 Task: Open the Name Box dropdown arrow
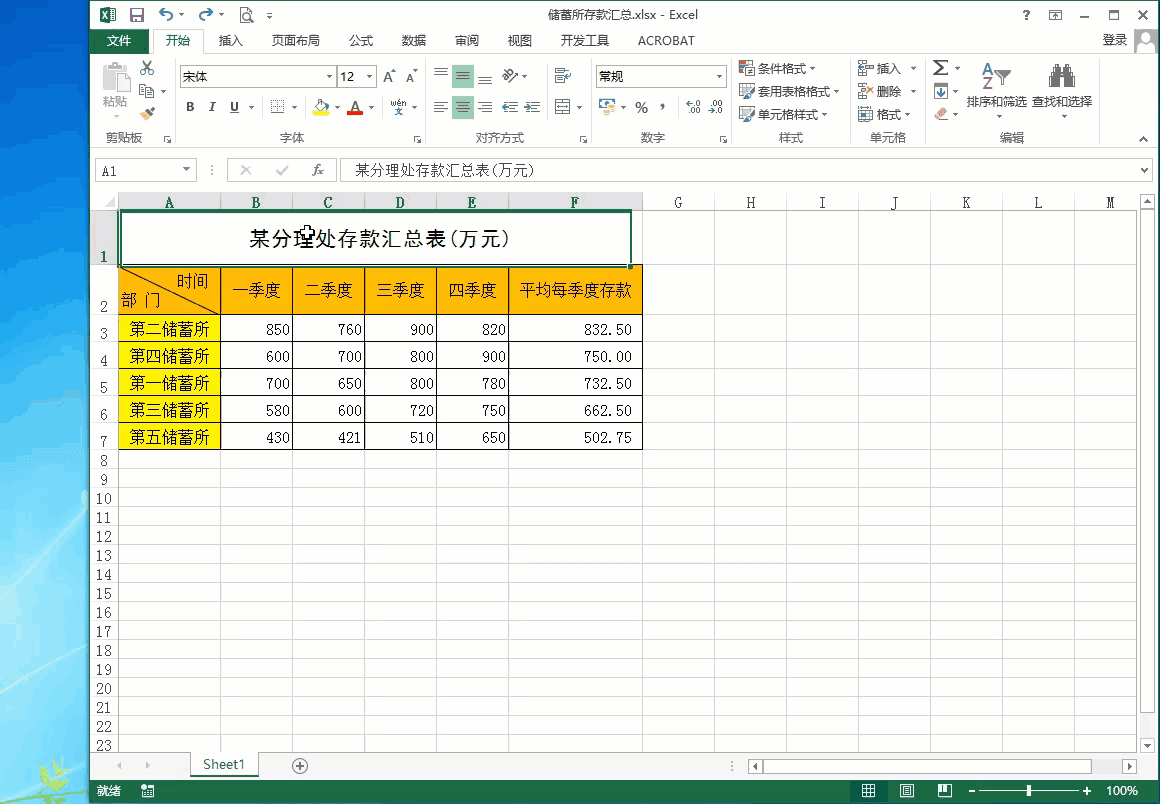coord(186,171)
